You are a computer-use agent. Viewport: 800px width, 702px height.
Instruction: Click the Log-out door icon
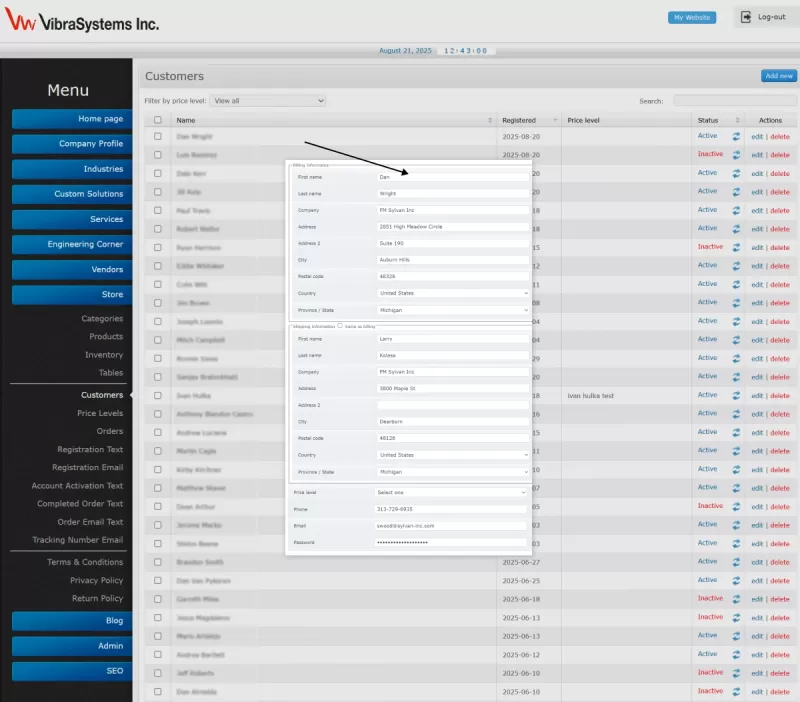tap(747, 17)
